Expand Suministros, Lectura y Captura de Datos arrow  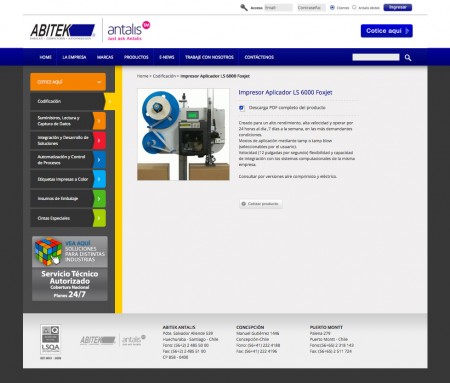[99, 121]
